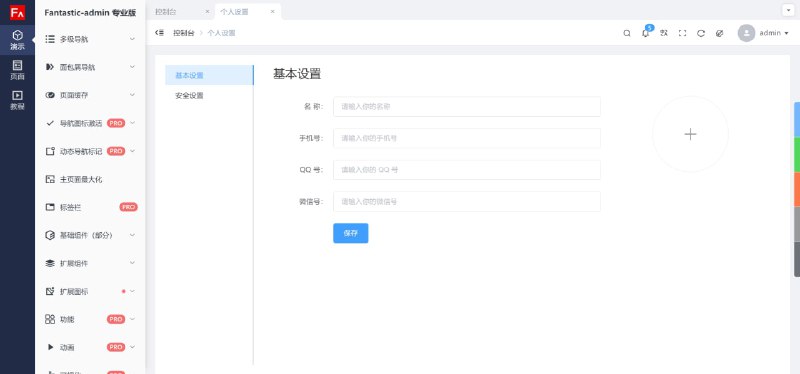The image size is (800, 374).
Task: Open search with the magnifier icon
Action: click(627, 33)
